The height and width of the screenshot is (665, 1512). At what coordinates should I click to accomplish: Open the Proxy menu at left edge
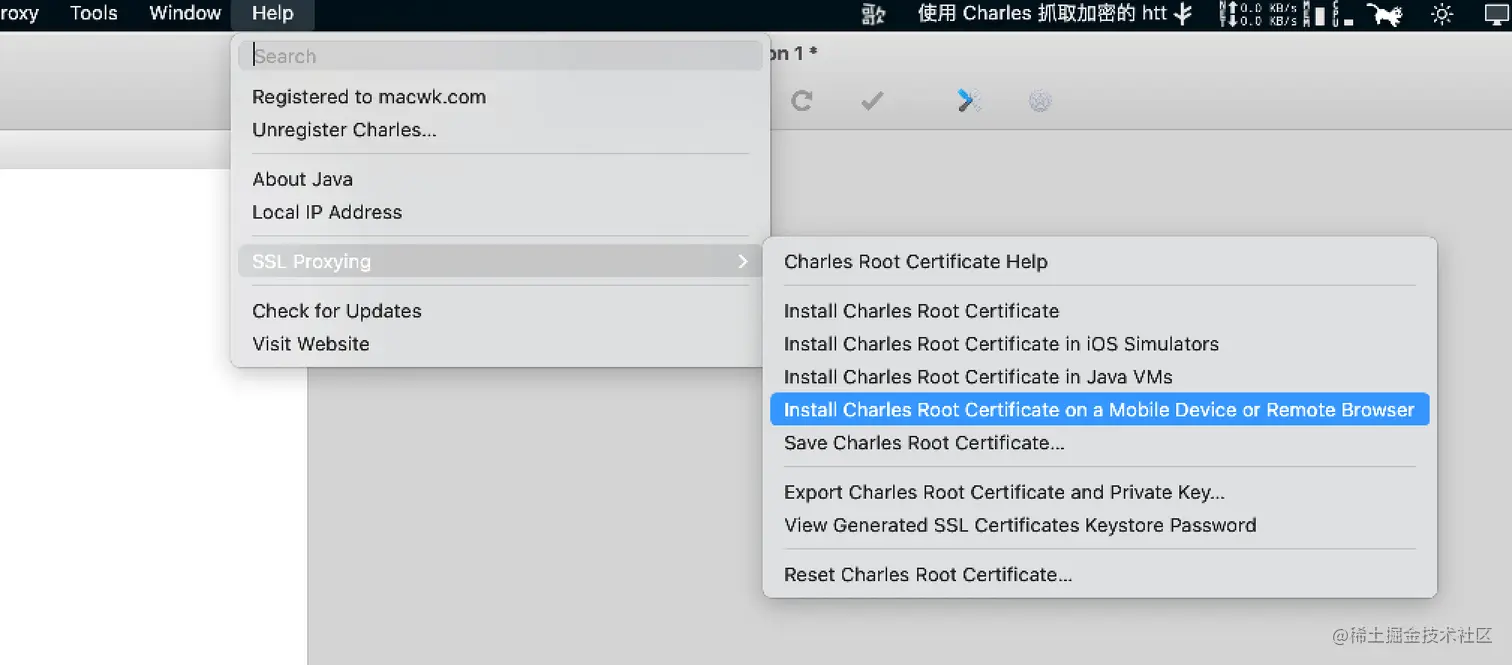click(19, 13)
